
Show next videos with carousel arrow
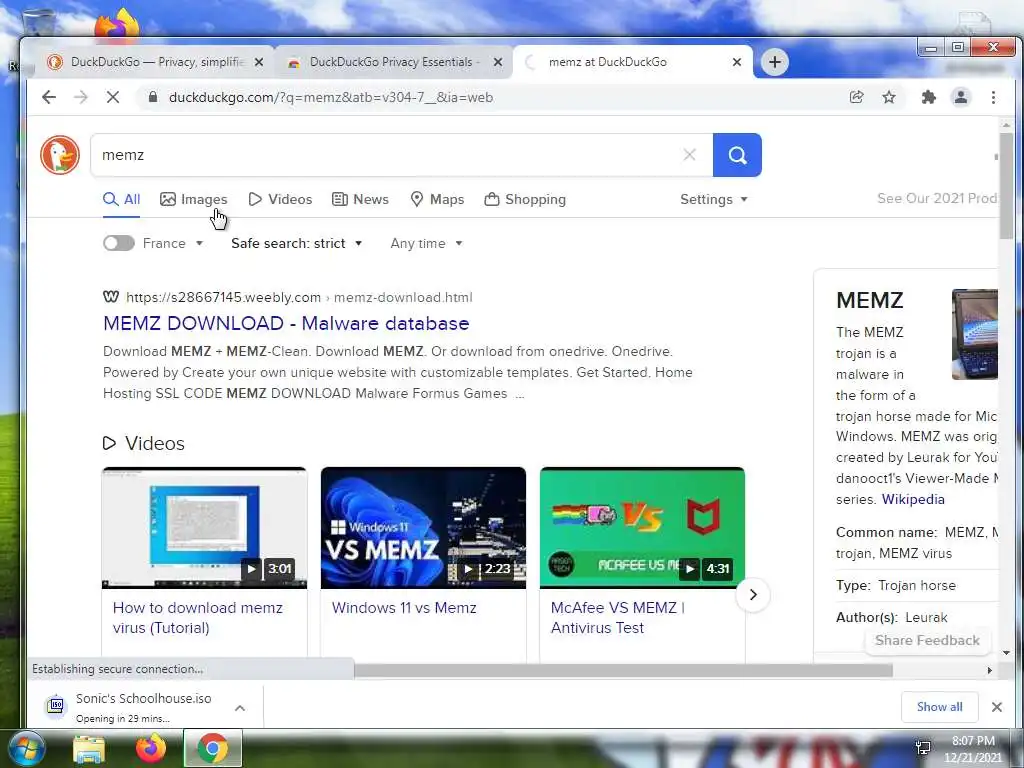[753, 594]
